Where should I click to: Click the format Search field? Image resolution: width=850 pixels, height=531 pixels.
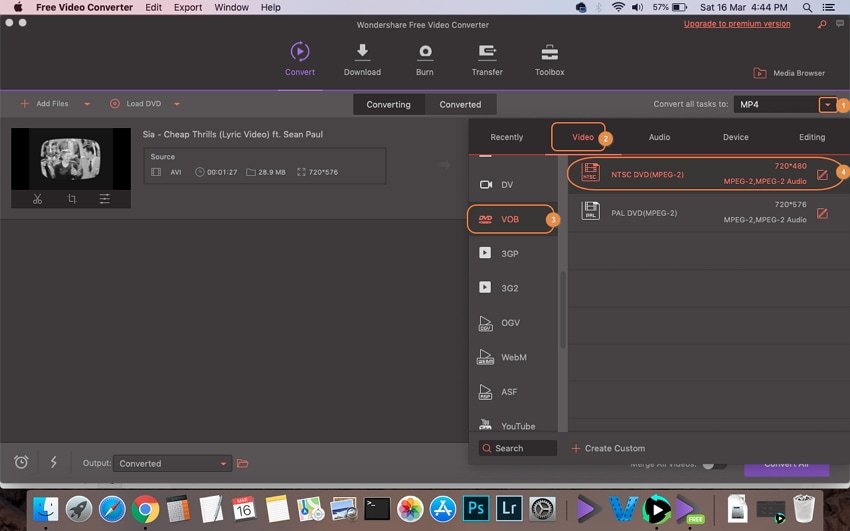pos(518,448)
